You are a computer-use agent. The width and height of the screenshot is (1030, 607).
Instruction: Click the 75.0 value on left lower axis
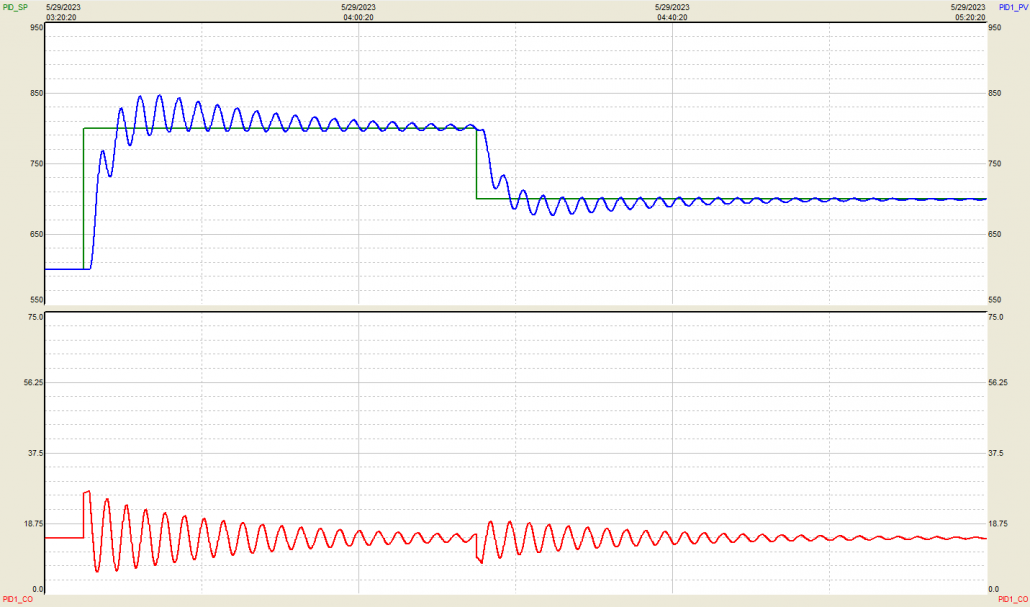34,317
